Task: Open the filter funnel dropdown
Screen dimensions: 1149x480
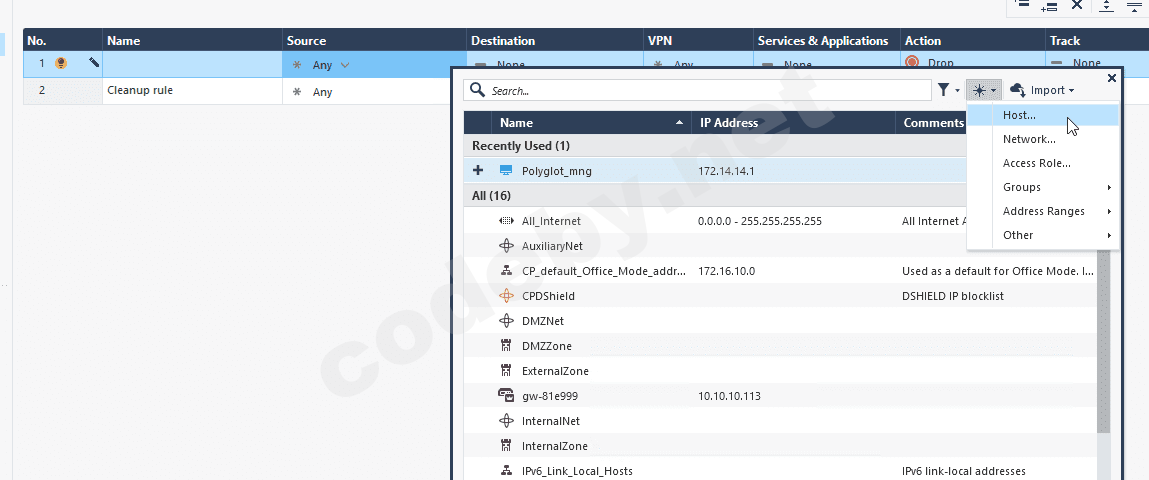Action: tap(948, 90)
